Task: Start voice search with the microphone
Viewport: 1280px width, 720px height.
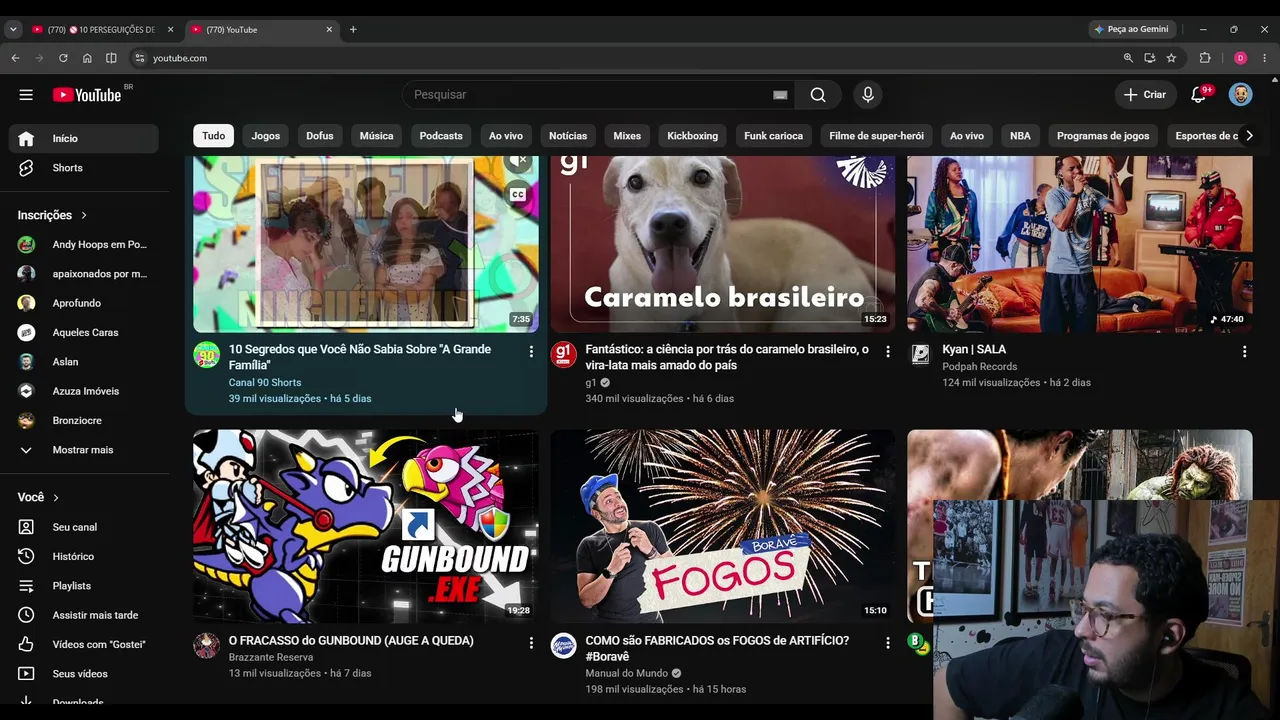Action: click(868, 95)
